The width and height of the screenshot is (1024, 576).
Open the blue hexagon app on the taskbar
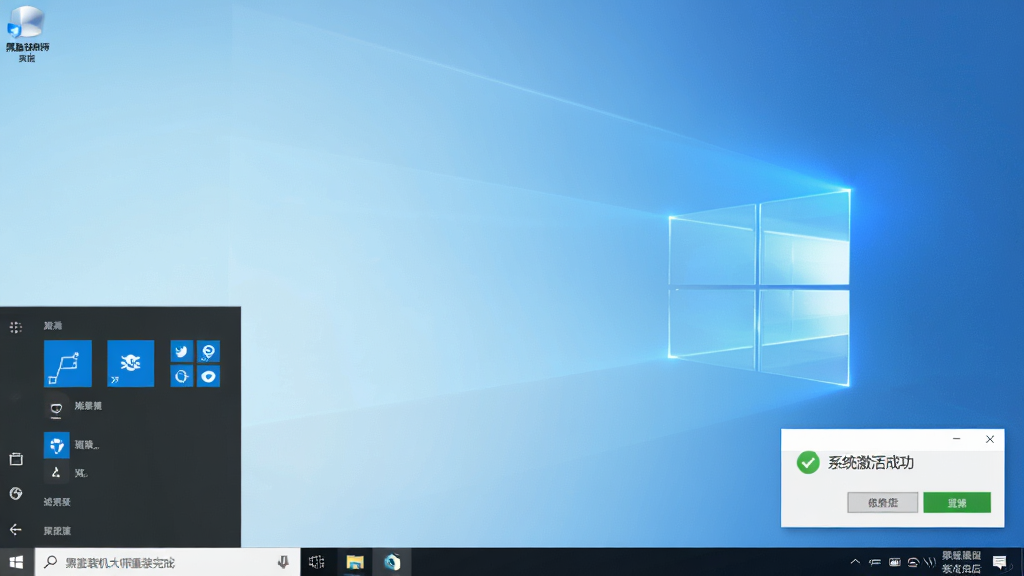pos(392,562)
